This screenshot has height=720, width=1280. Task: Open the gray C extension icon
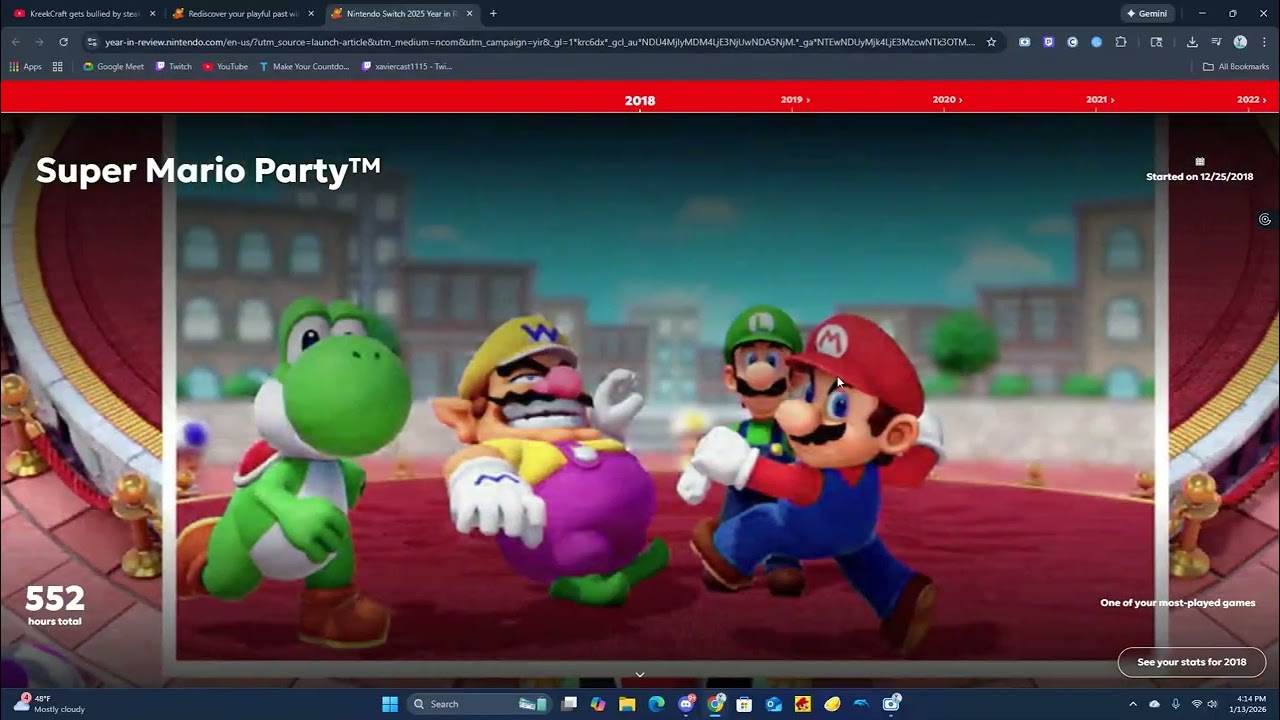pos(1072,42)
